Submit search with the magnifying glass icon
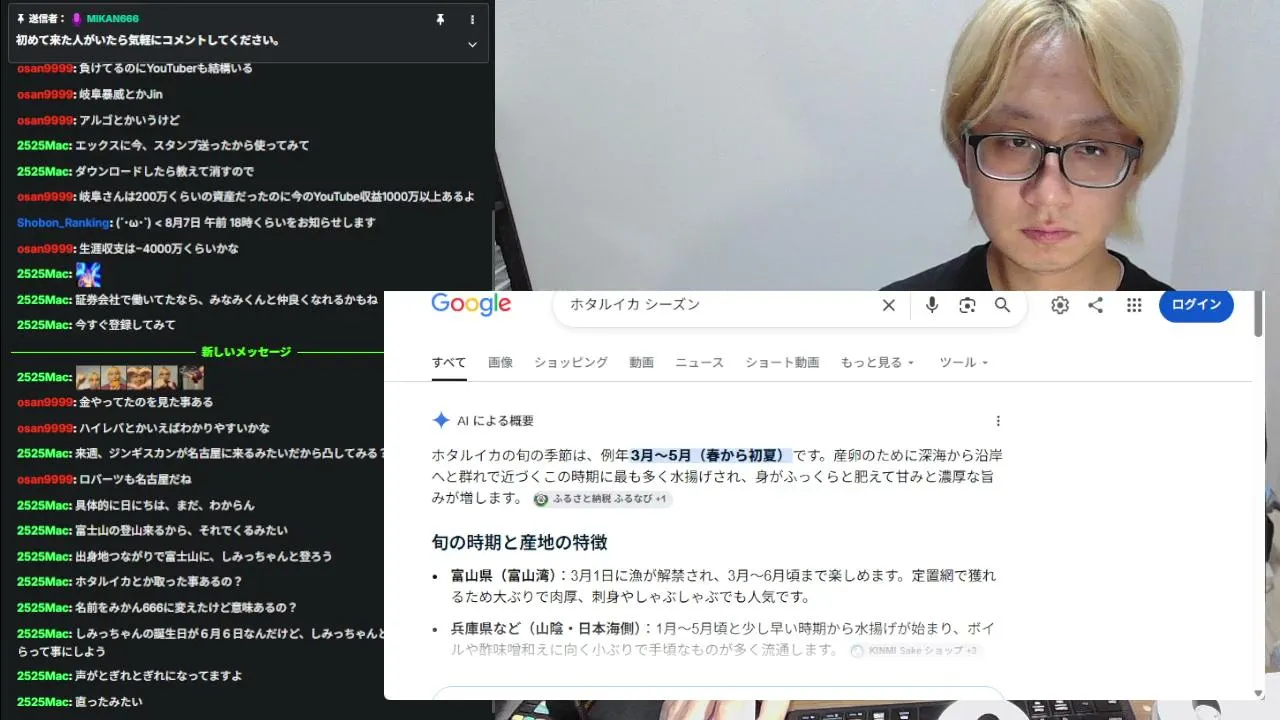The height and width of the screenshot is (720, 1280). [x=1002, y=305]
